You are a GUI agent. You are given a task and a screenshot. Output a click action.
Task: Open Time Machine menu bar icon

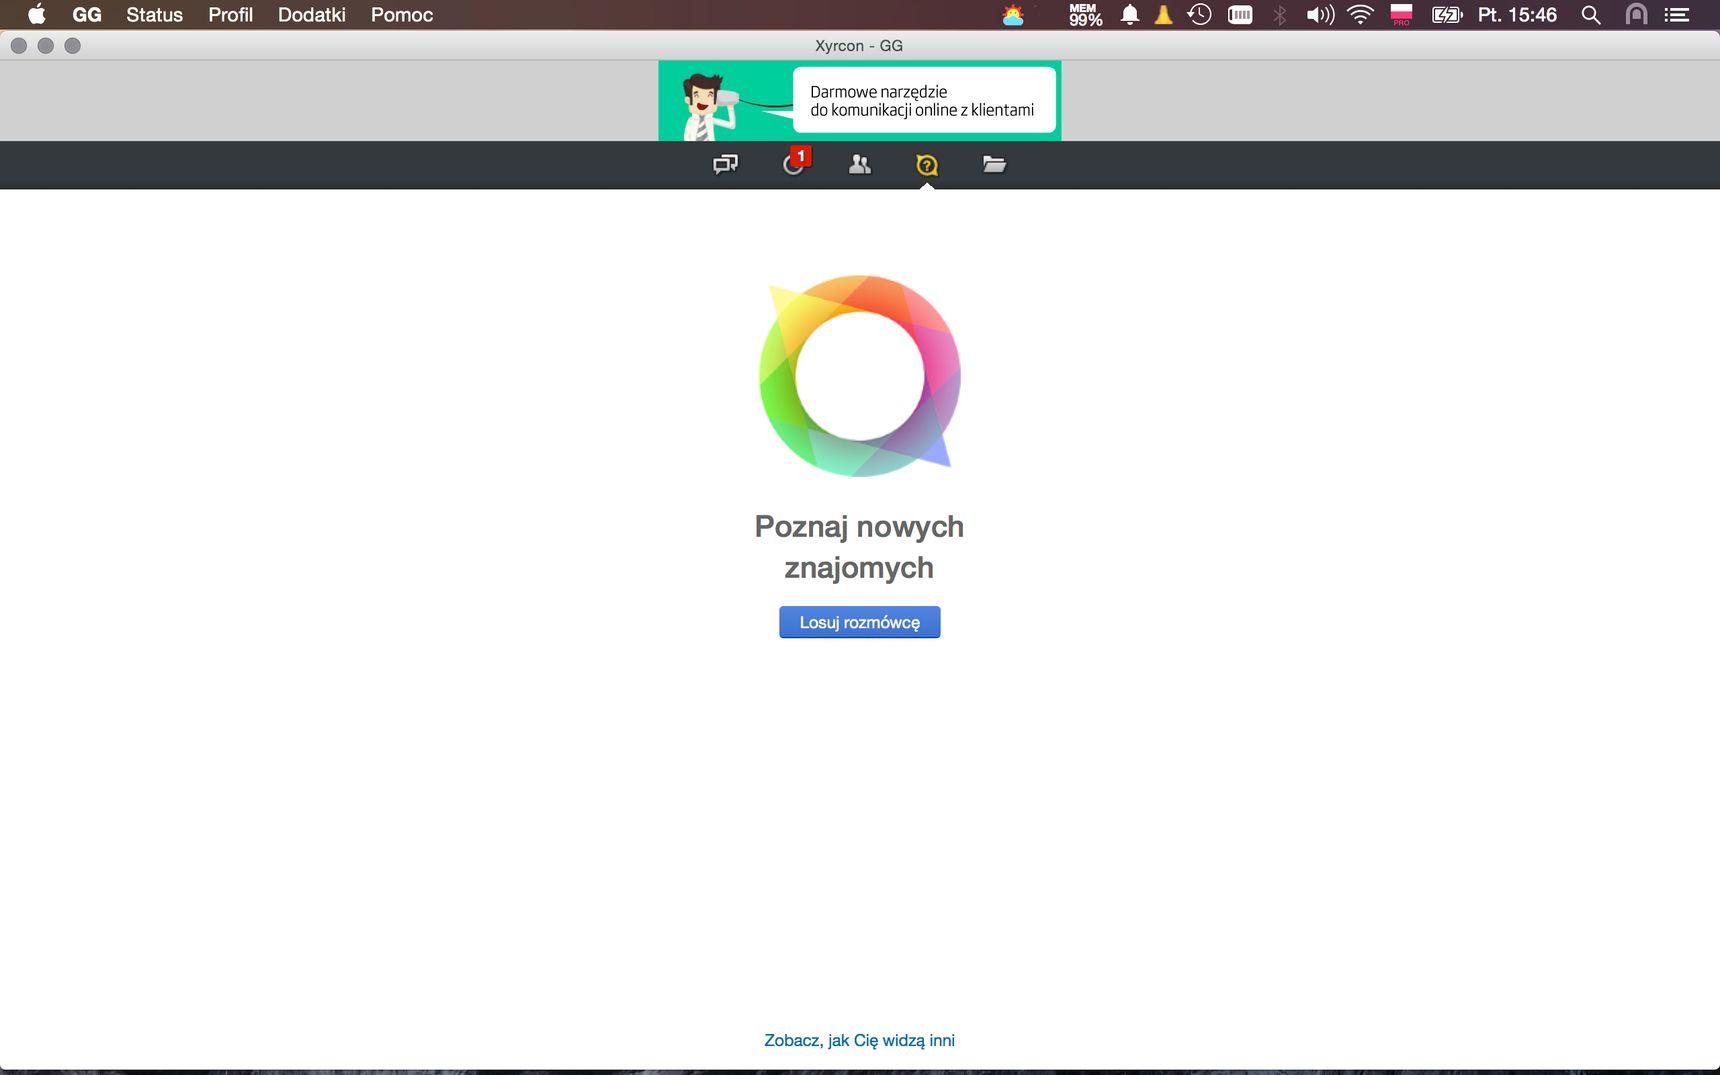pos(1199,15)
